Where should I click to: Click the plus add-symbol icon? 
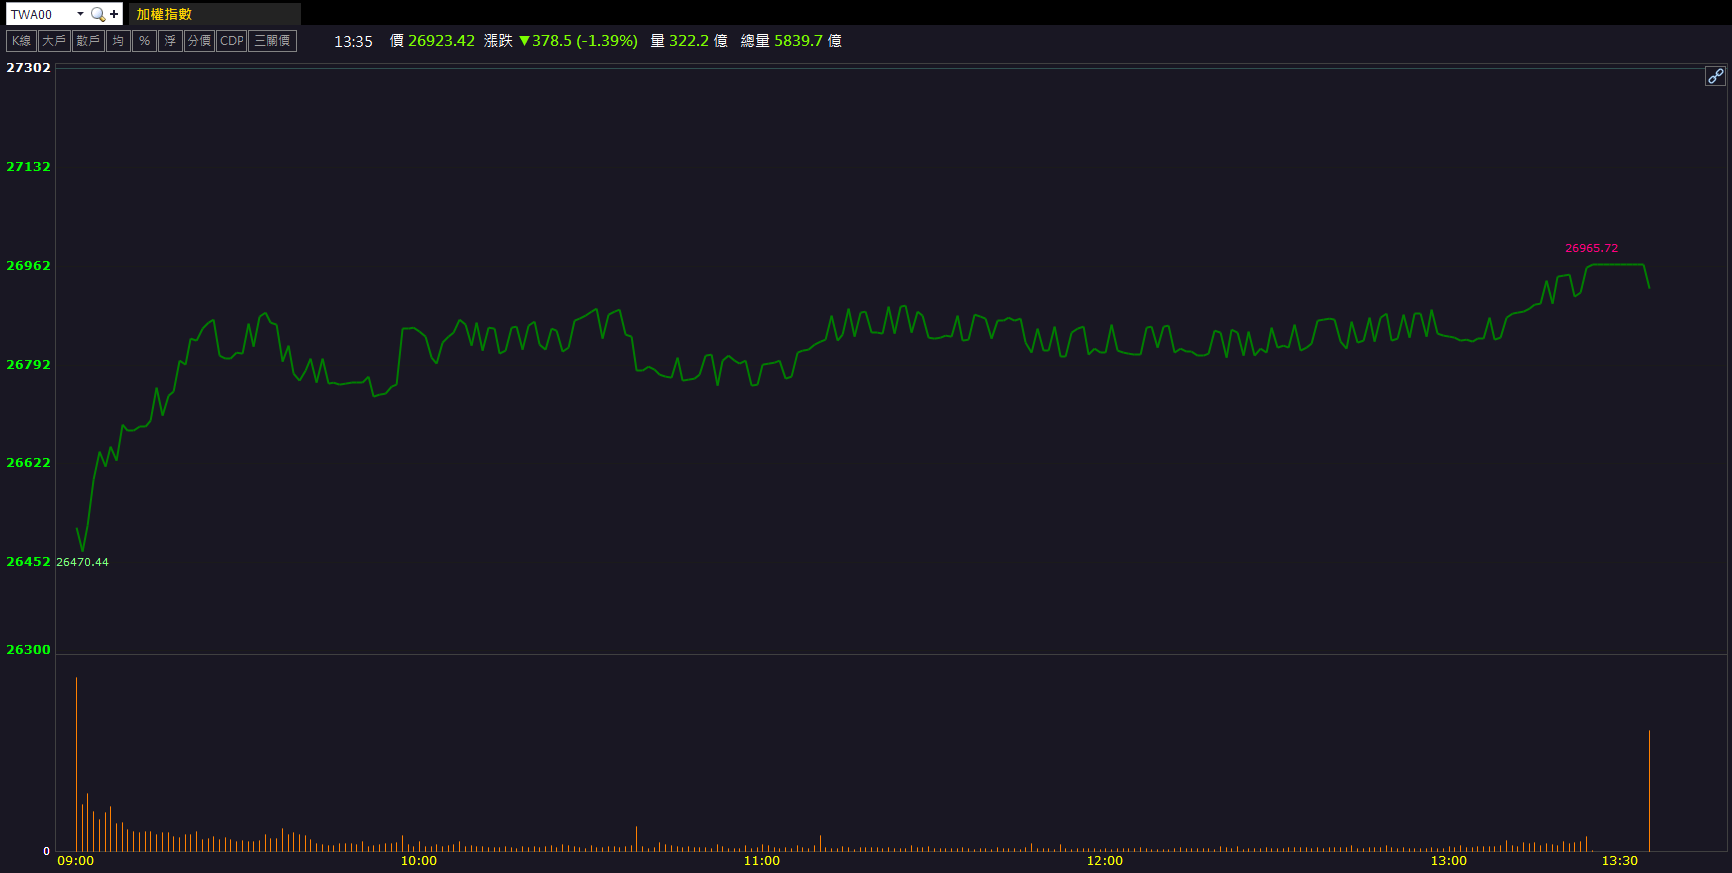pos(114,14)
